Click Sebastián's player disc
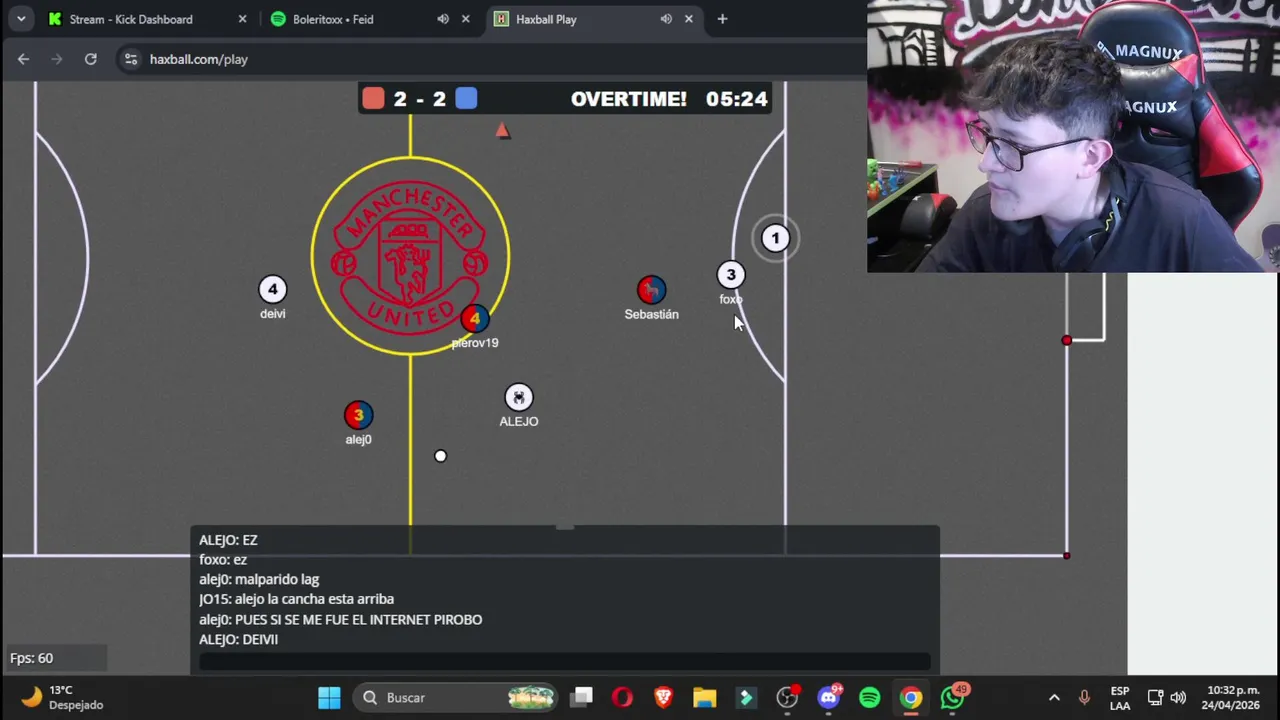1280x720 pixels. pyautogui.click(x=651, y=290)
